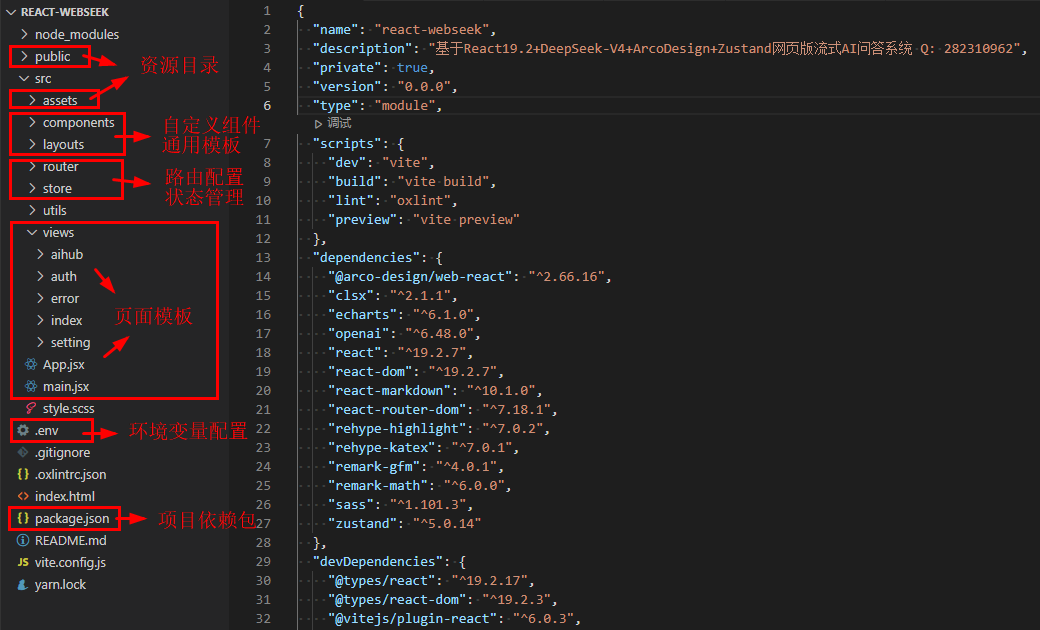1040x630 pixels.
Task: Click the "react-router-dom" dependency name
Action: (397, 410)
